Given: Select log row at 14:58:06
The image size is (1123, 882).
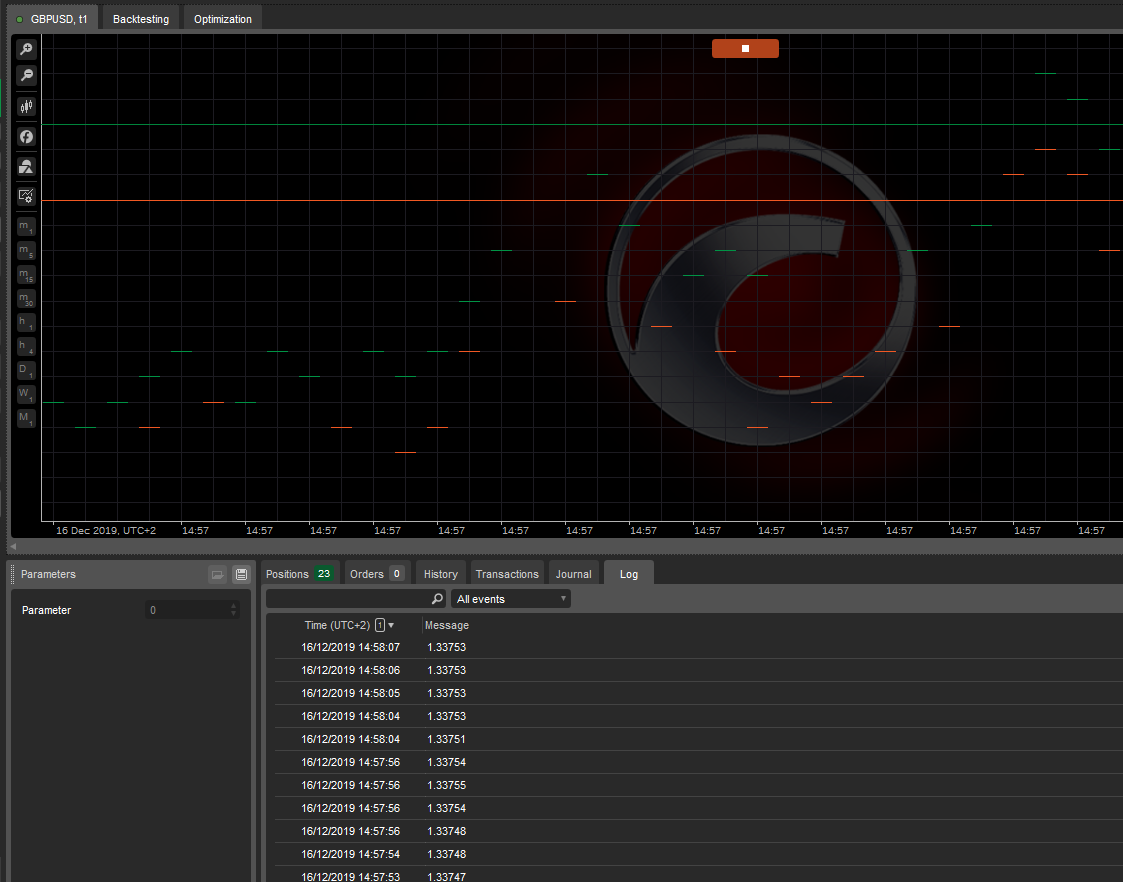Looking at the screenshot, I should click(698, 670).
